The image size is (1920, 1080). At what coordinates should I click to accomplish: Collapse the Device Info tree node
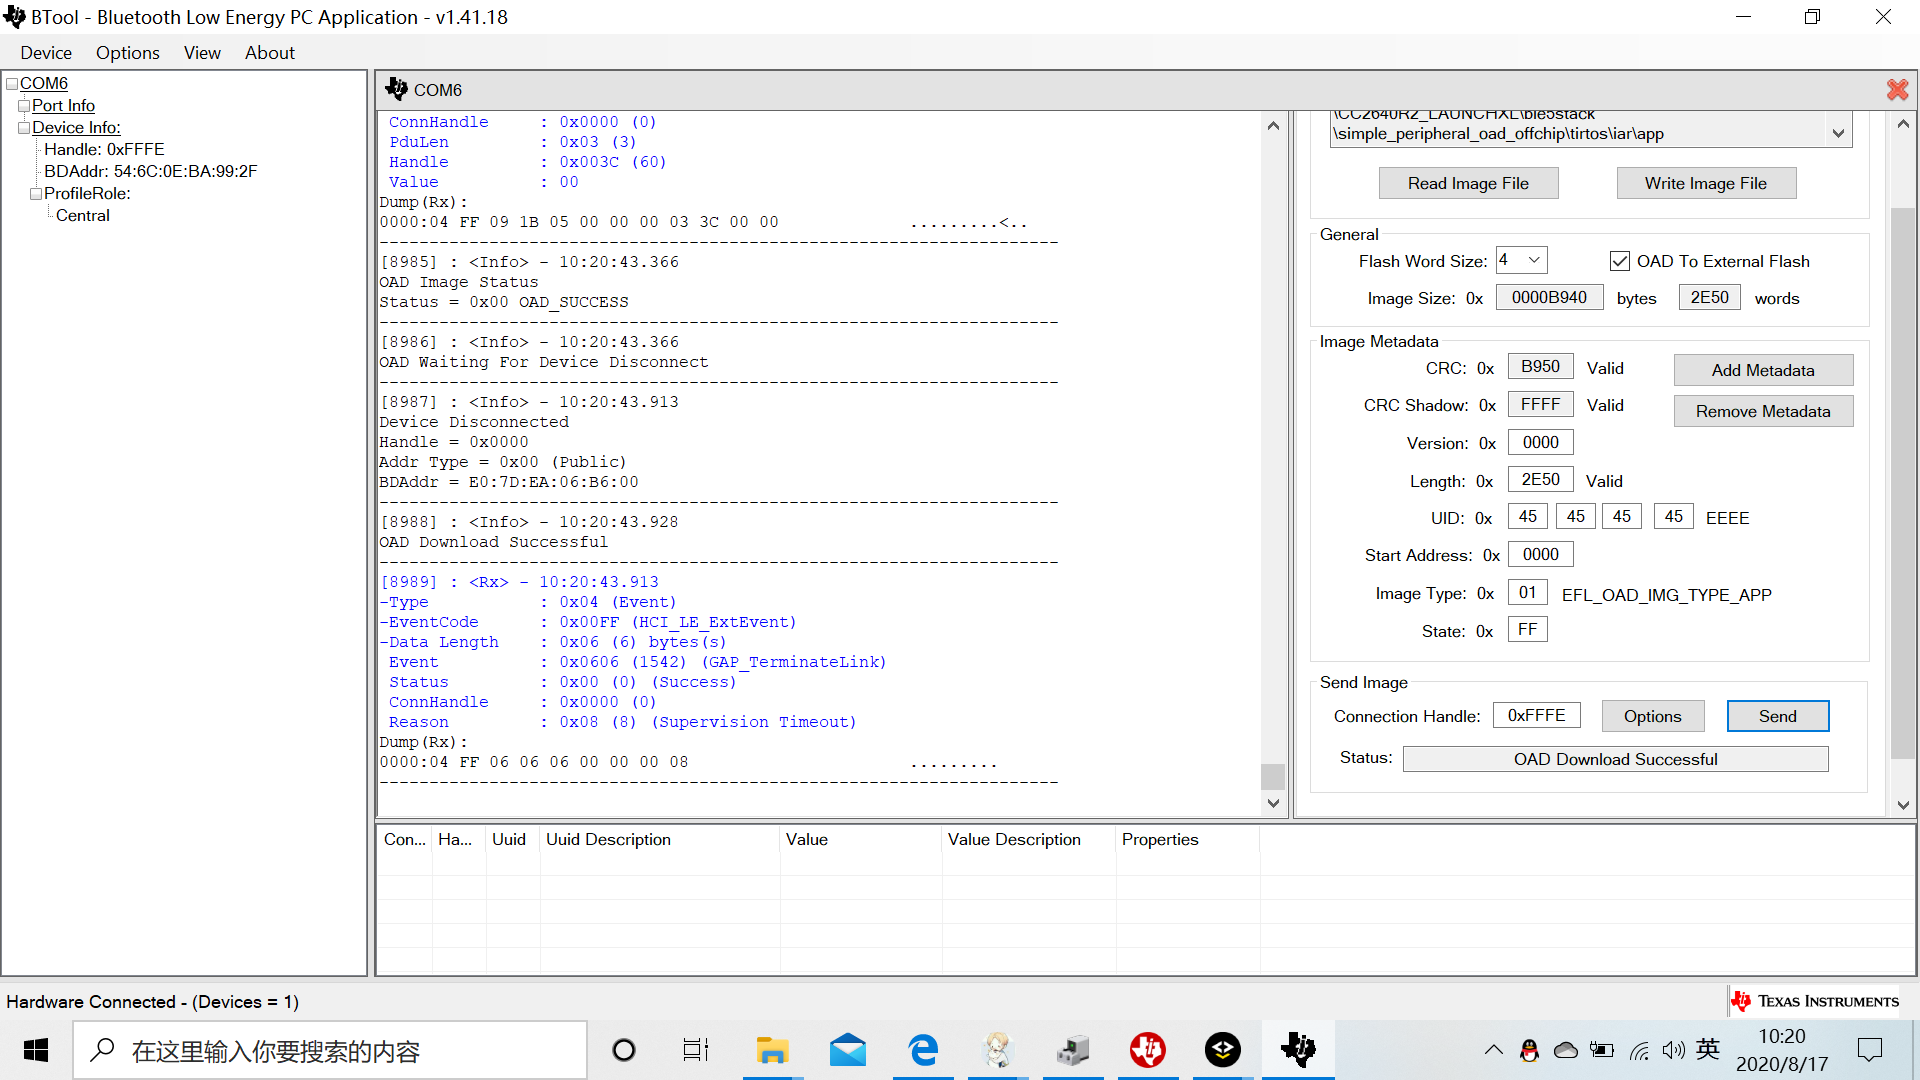click(24, 128)
